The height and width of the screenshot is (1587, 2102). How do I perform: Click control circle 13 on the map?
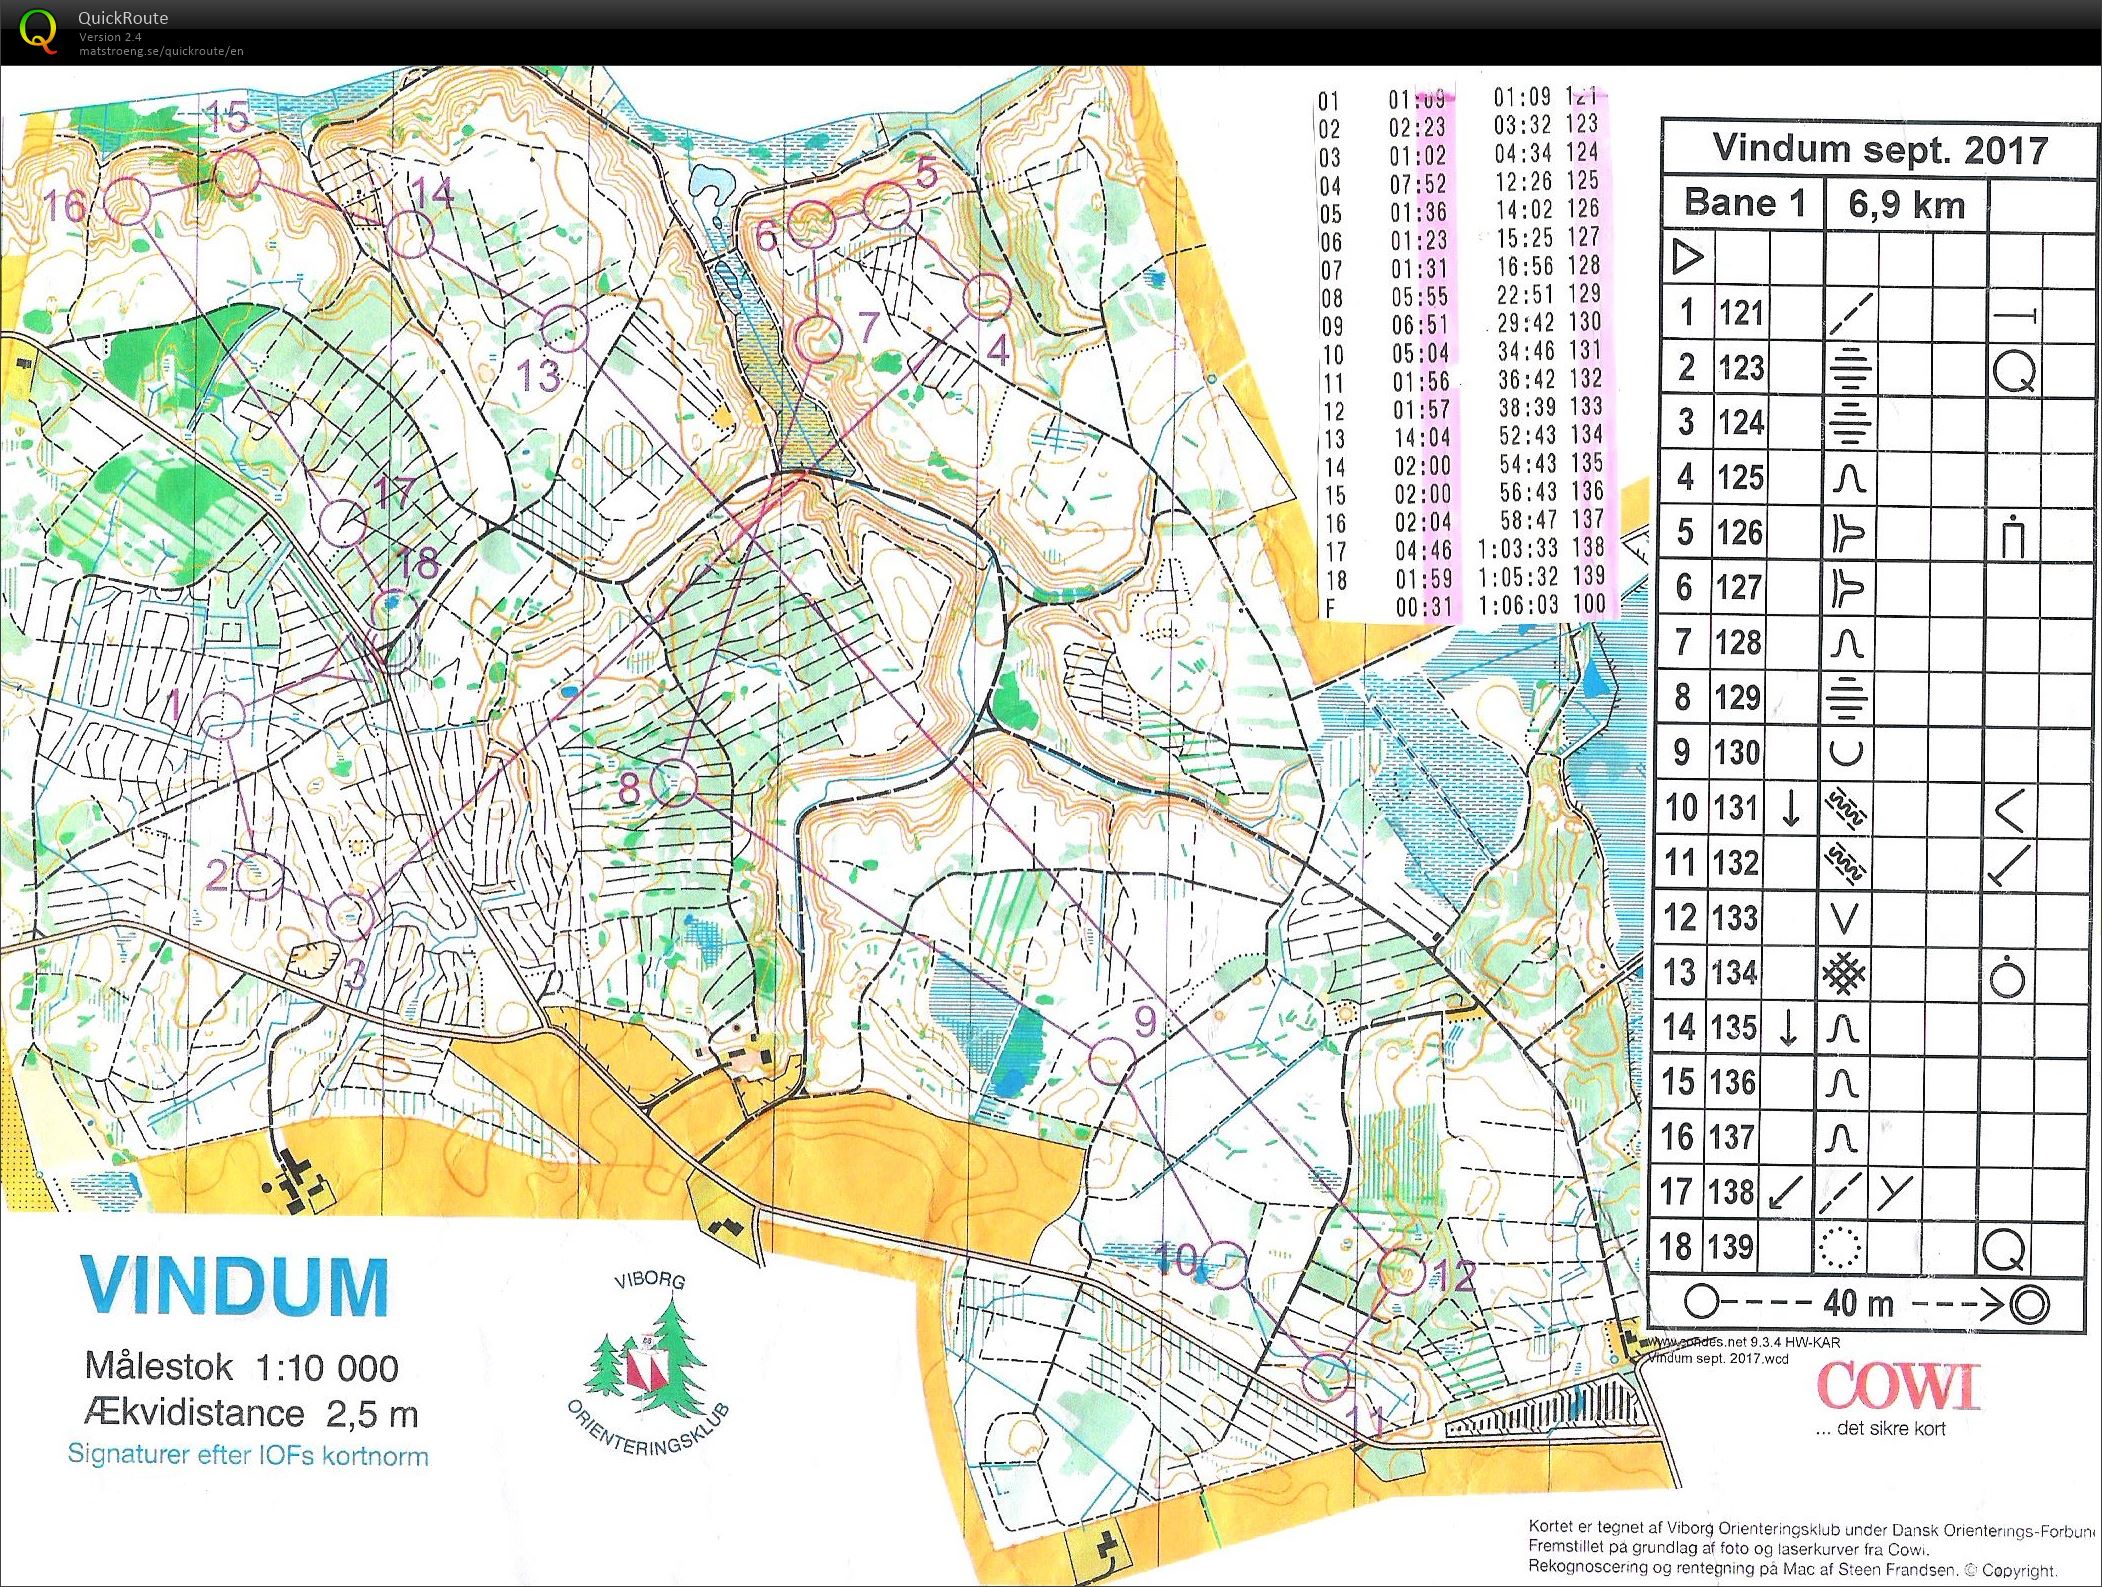563,329
